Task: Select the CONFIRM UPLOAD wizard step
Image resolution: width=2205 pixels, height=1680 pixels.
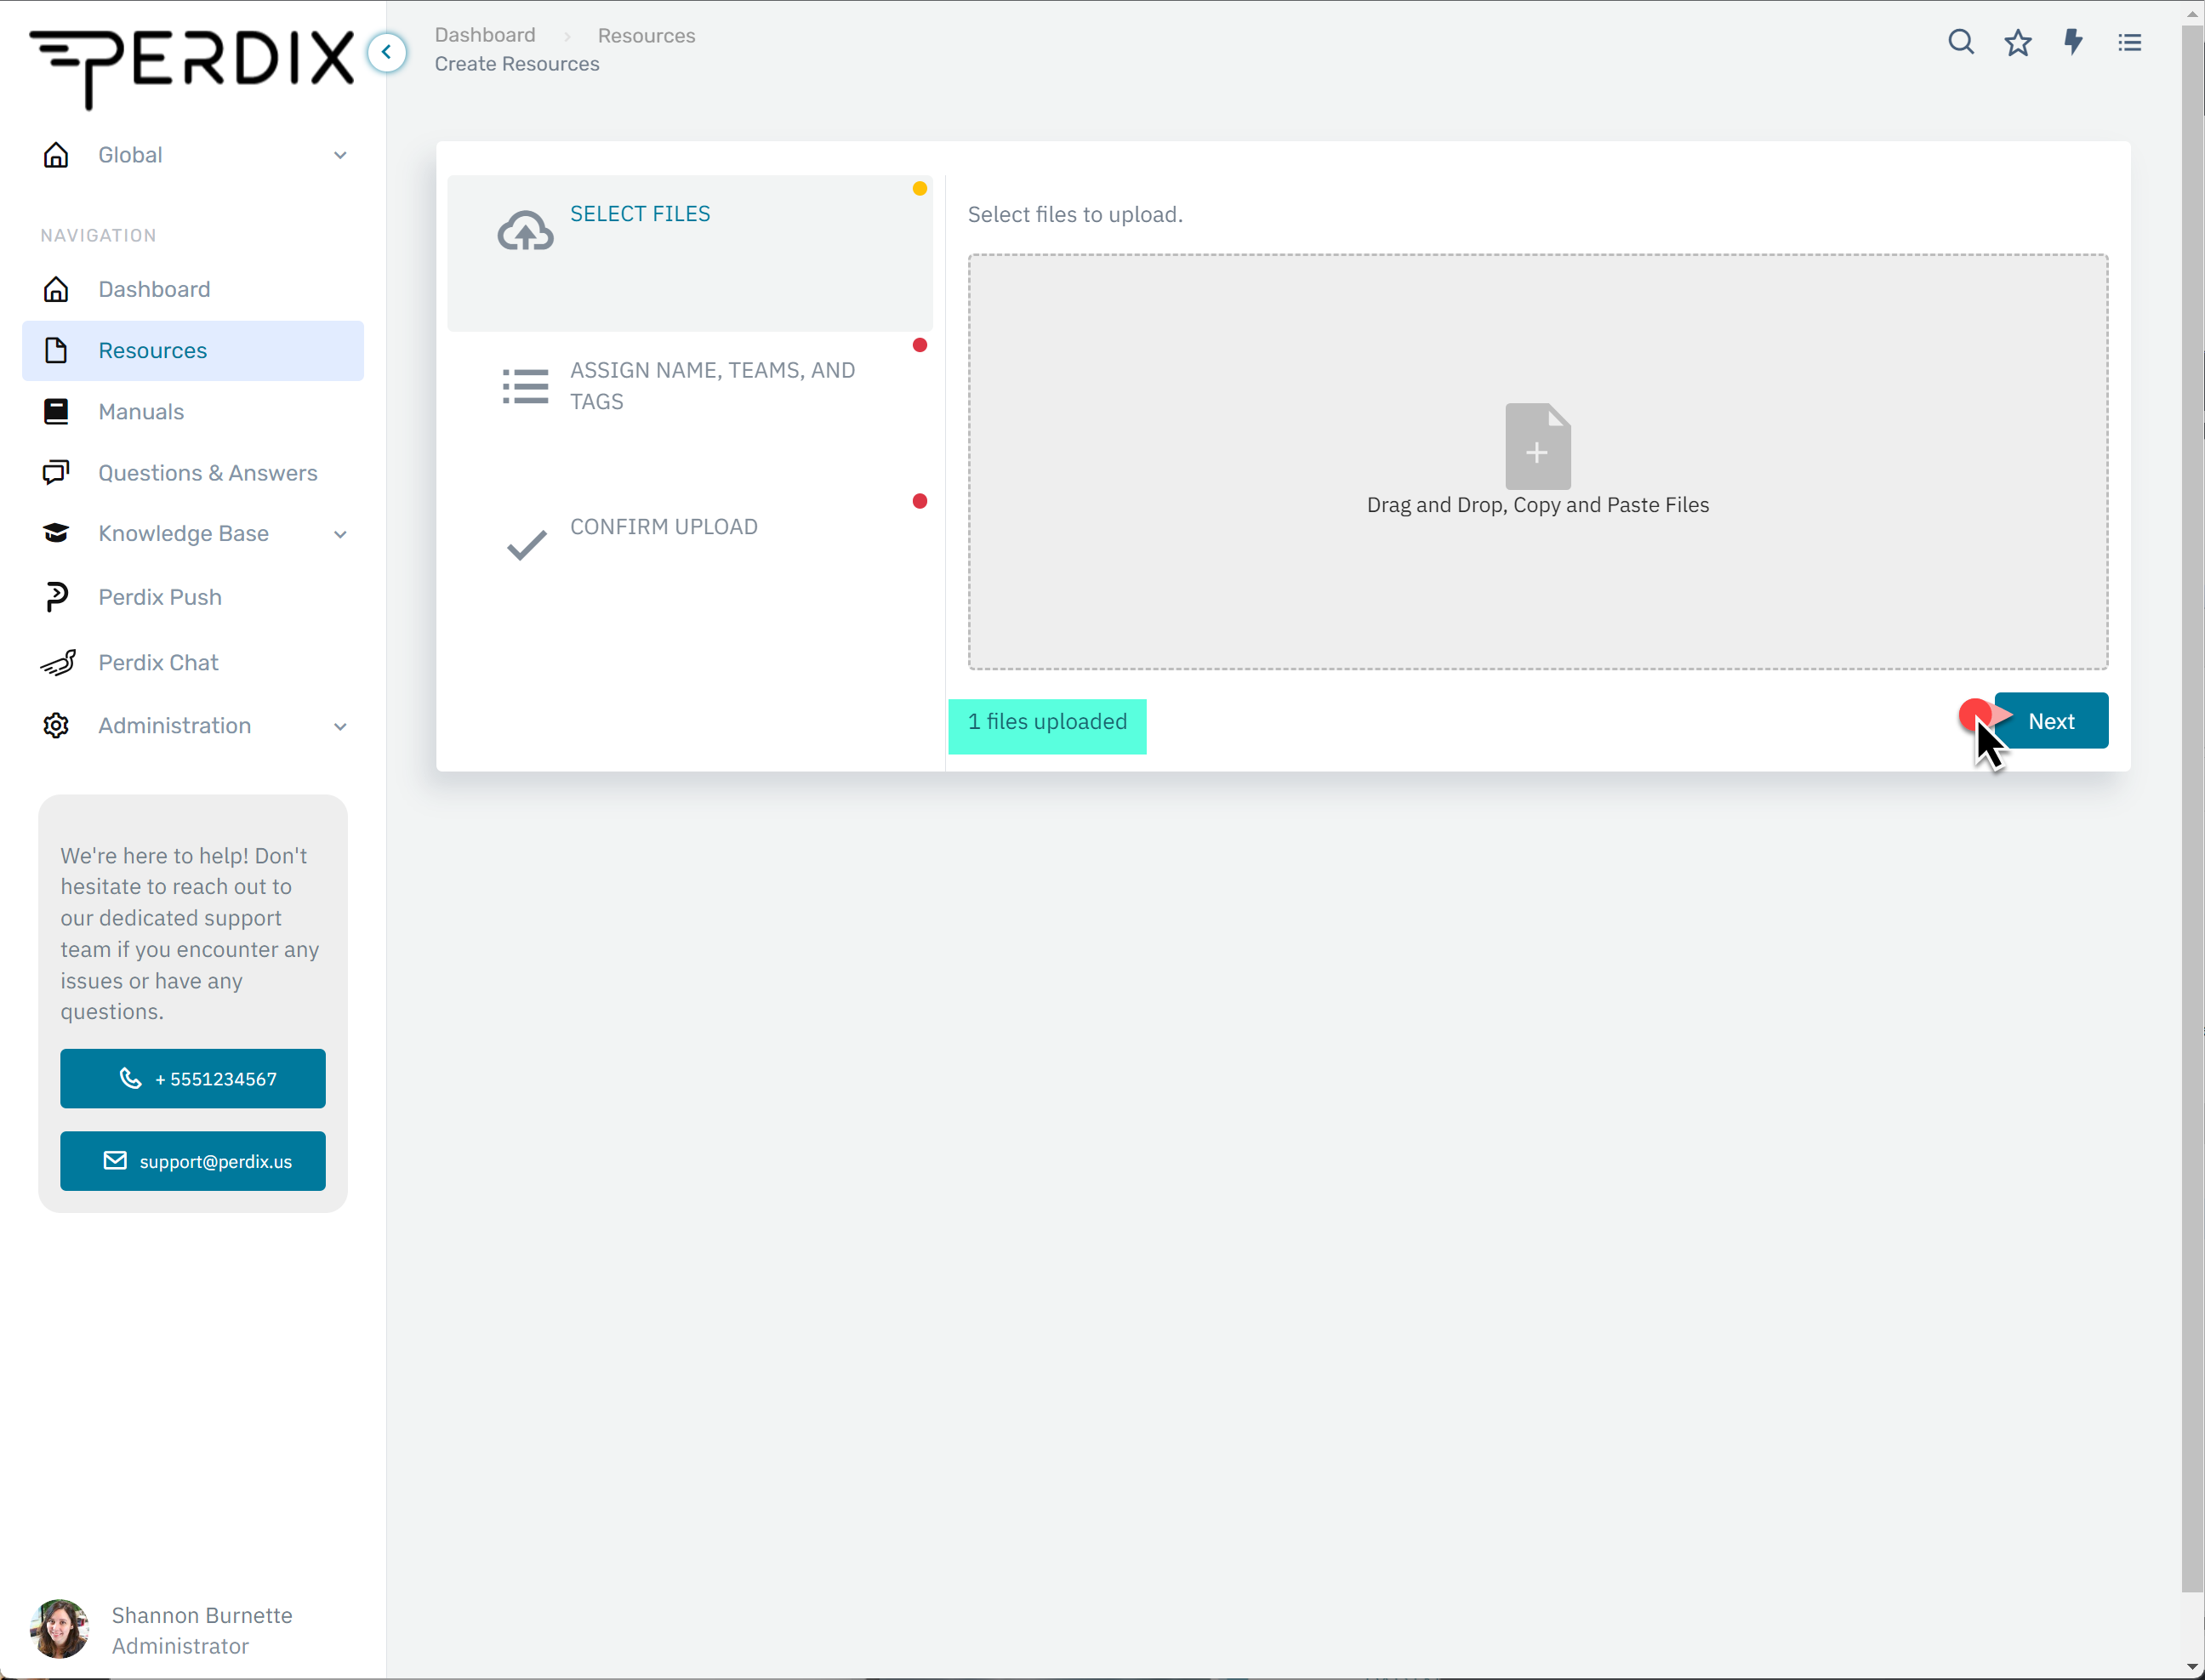Action: pyautogui.click(x=690, y=566)
